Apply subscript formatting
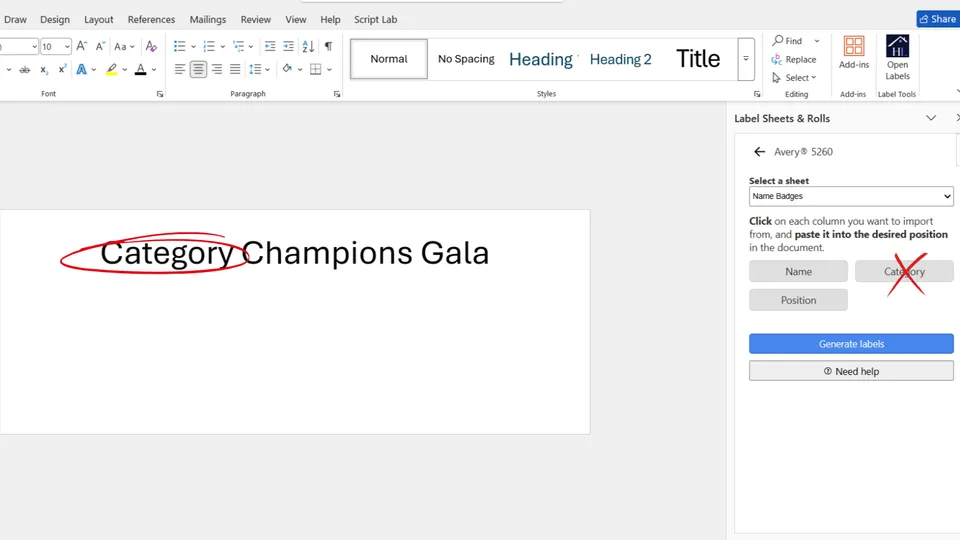Viewport: 960px width, 540px height. 44,70
